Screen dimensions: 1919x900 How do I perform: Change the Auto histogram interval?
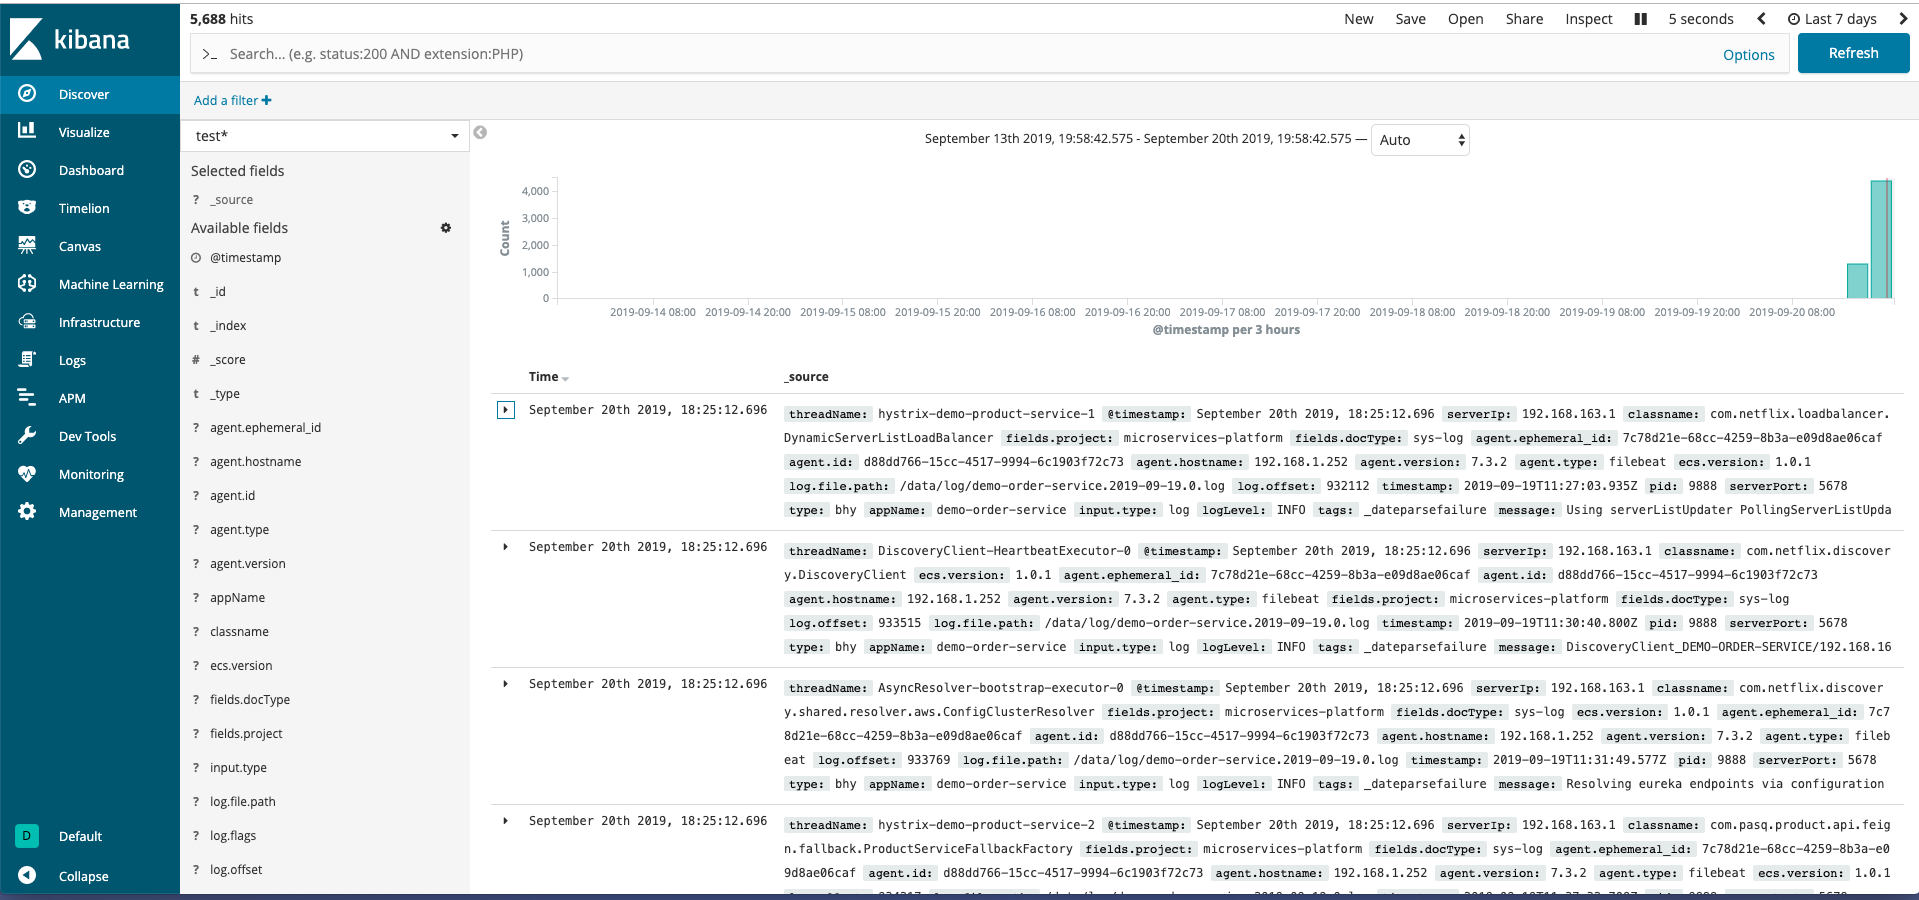[x=1418, y=140]
